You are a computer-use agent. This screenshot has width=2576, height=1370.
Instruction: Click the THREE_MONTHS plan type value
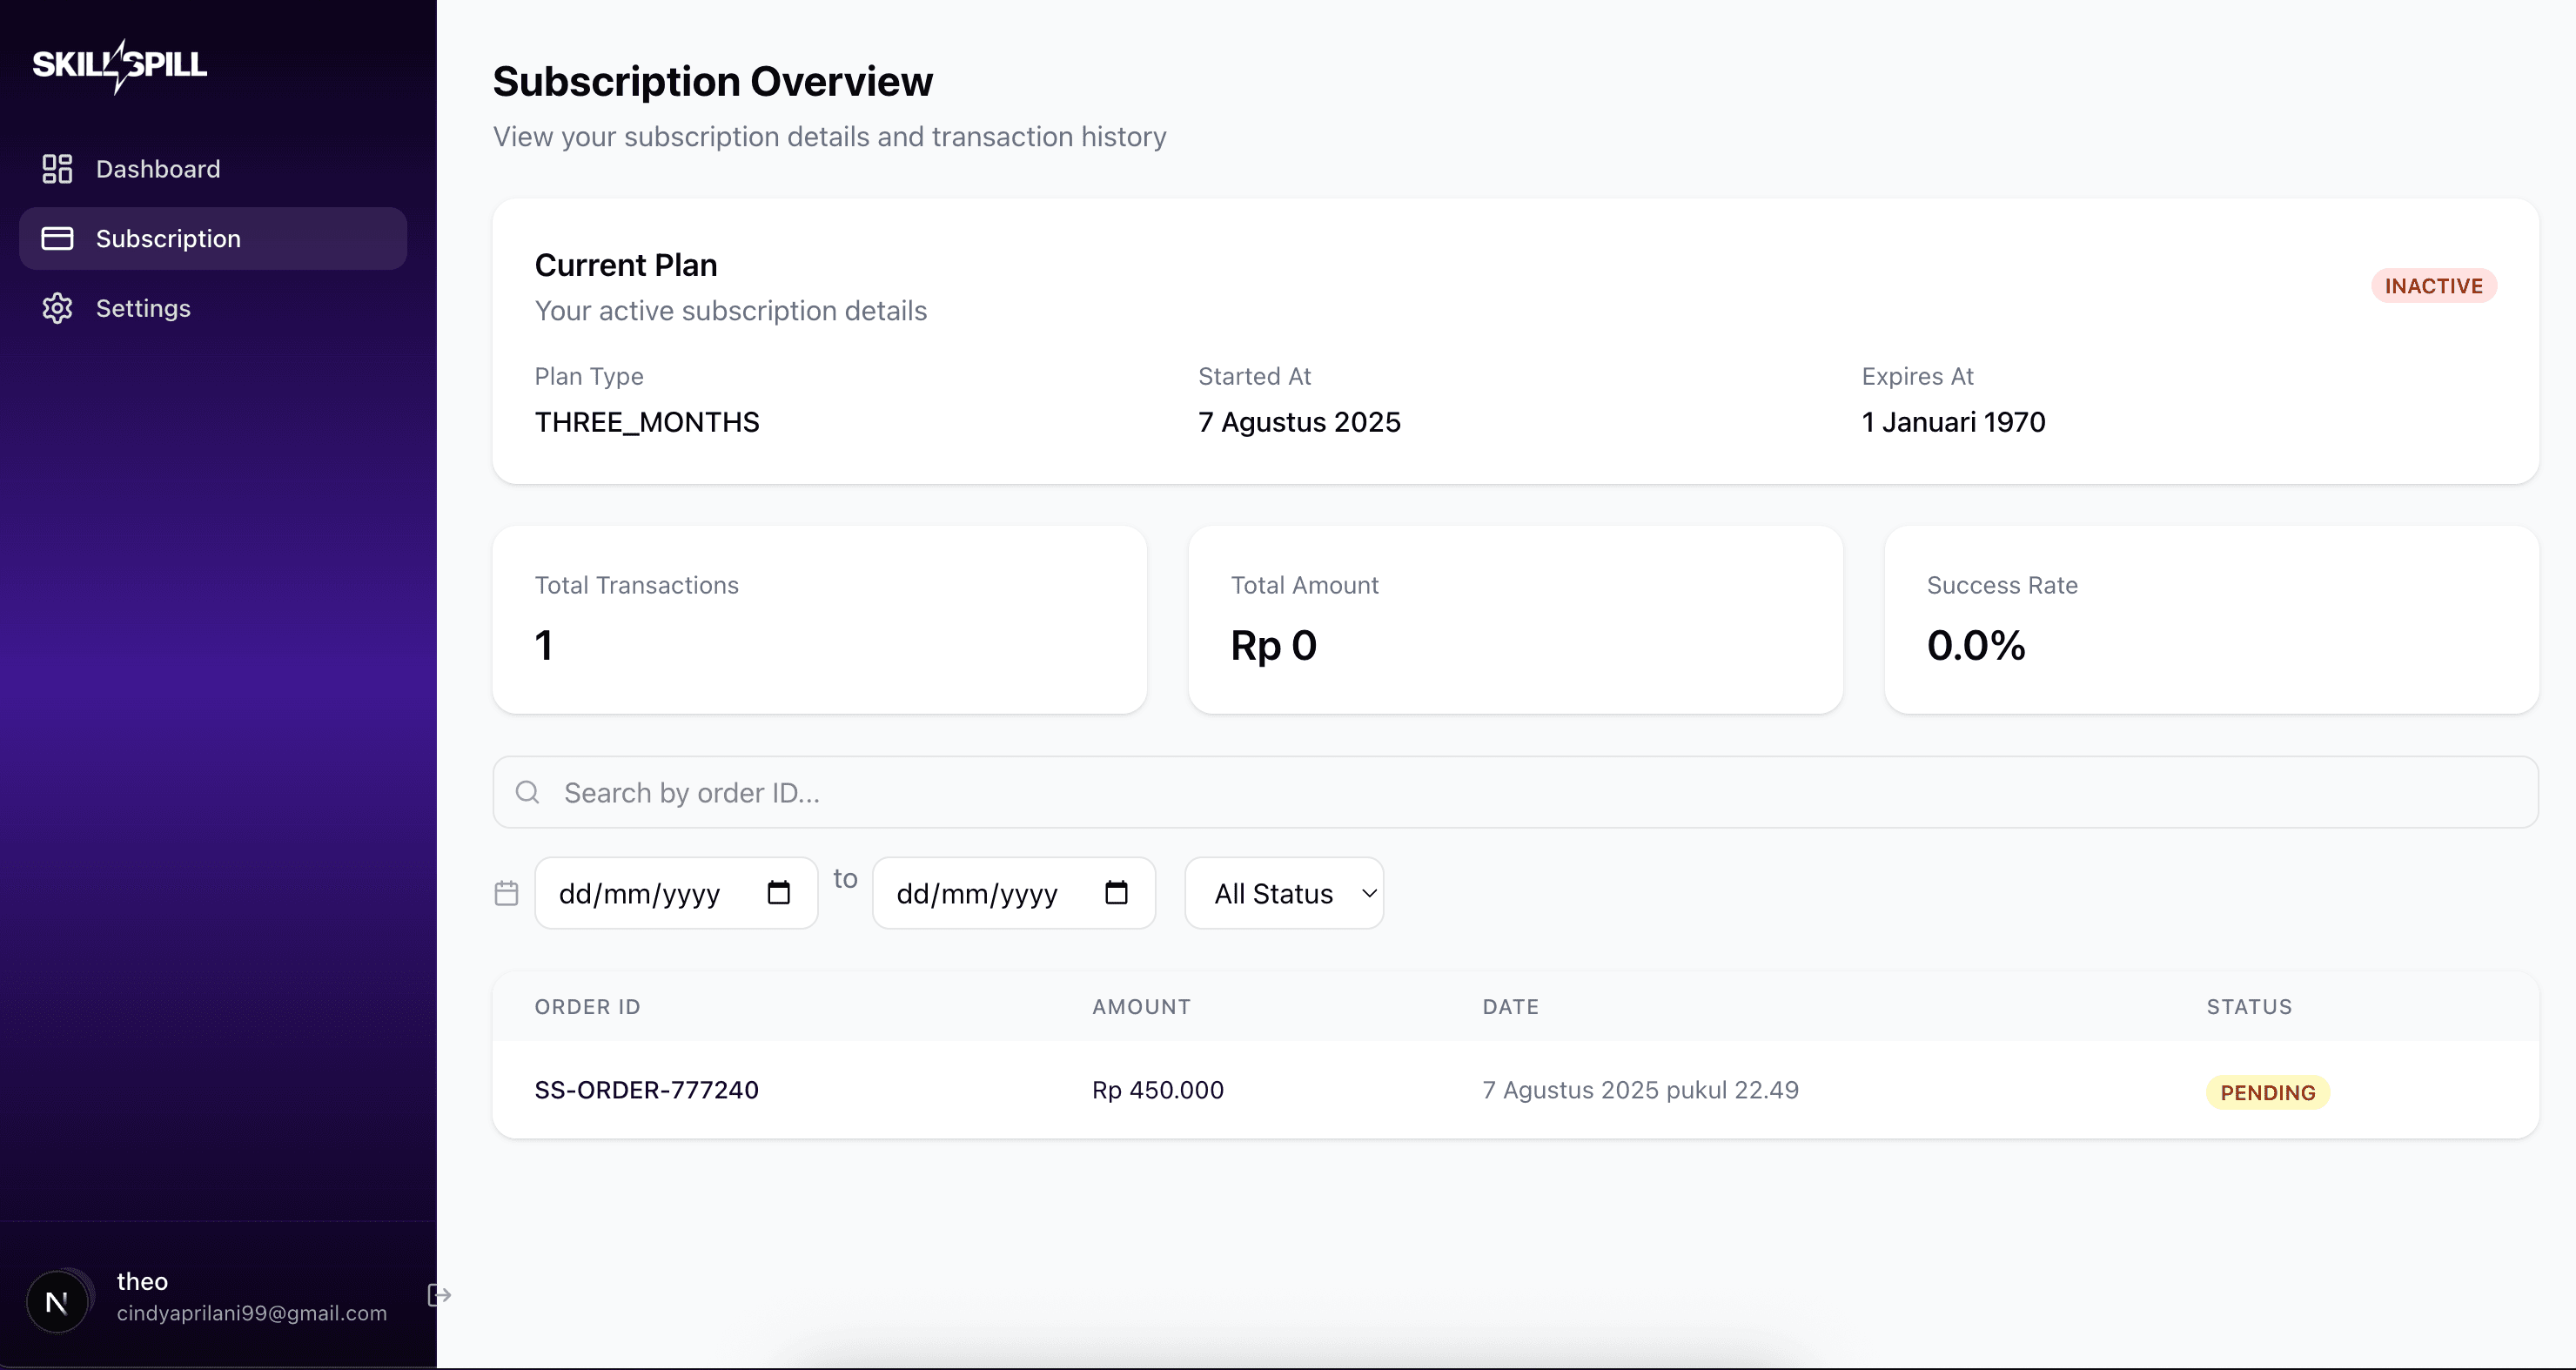(647, 422)
